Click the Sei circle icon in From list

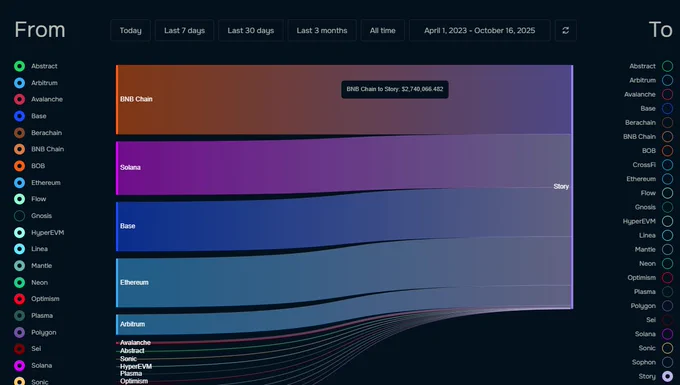[x=20, y=349]
